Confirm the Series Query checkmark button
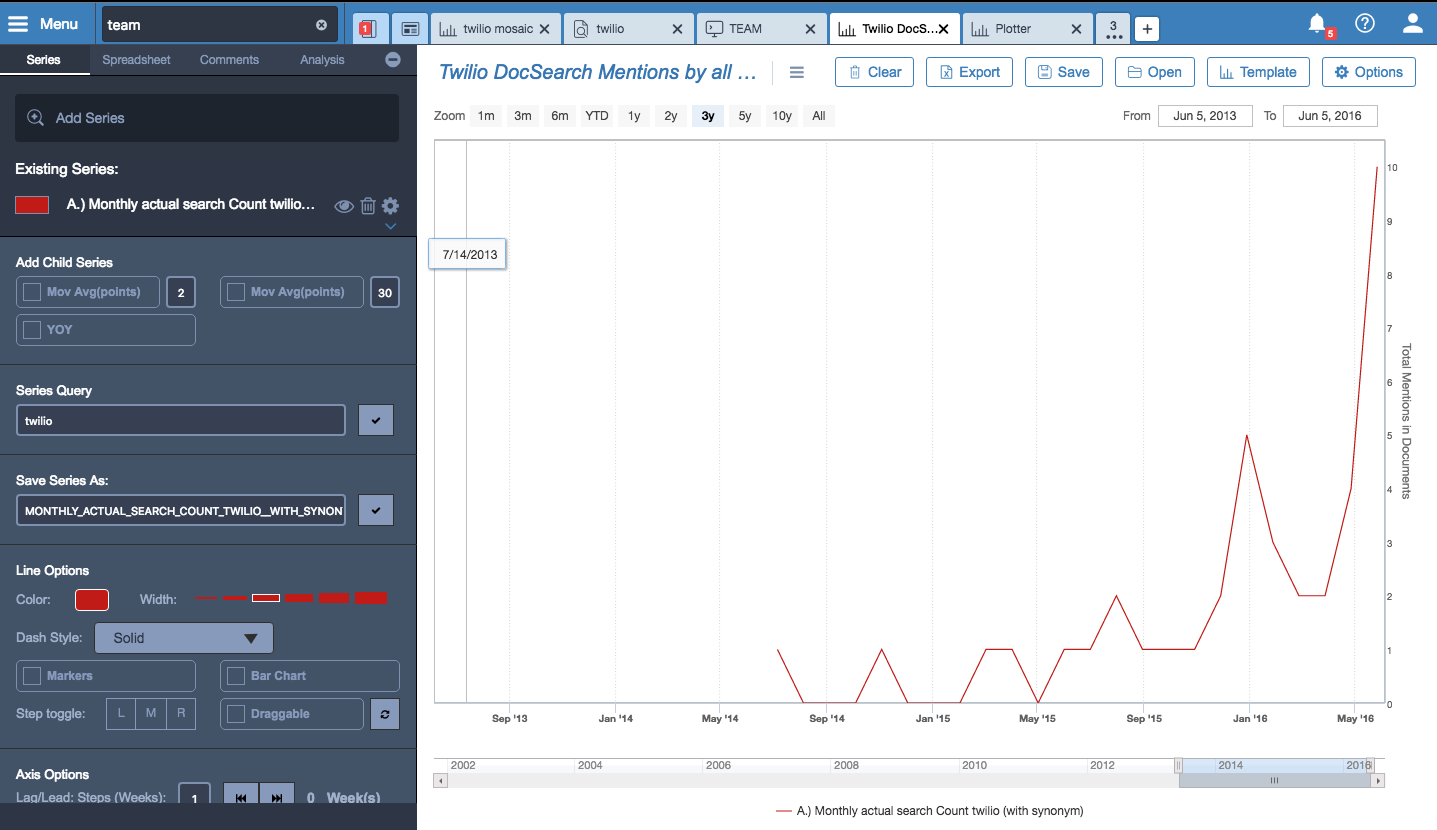 point(376,421)
